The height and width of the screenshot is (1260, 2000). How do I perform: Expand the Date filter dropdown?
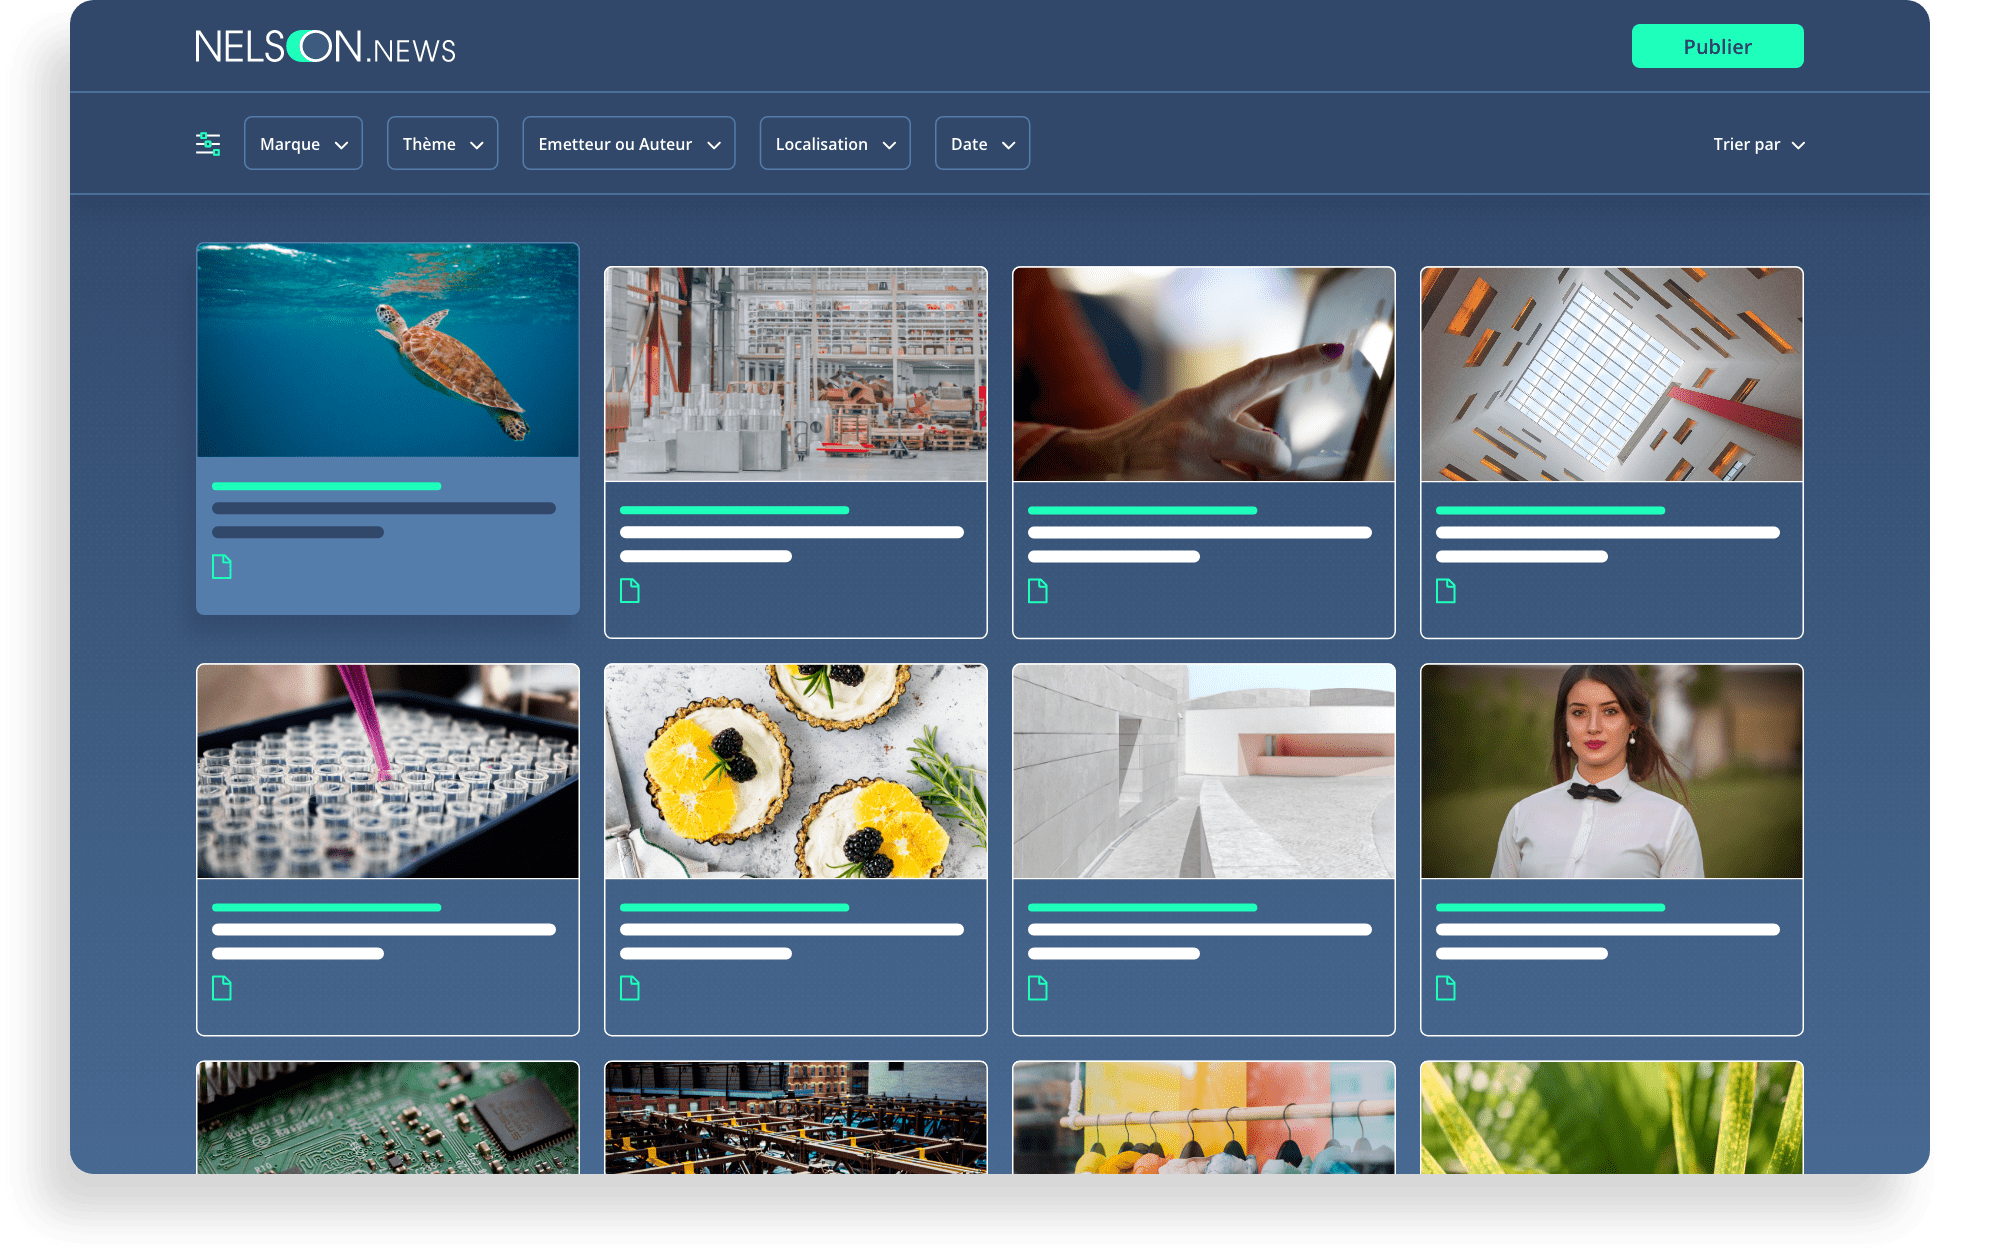(982, 144)
